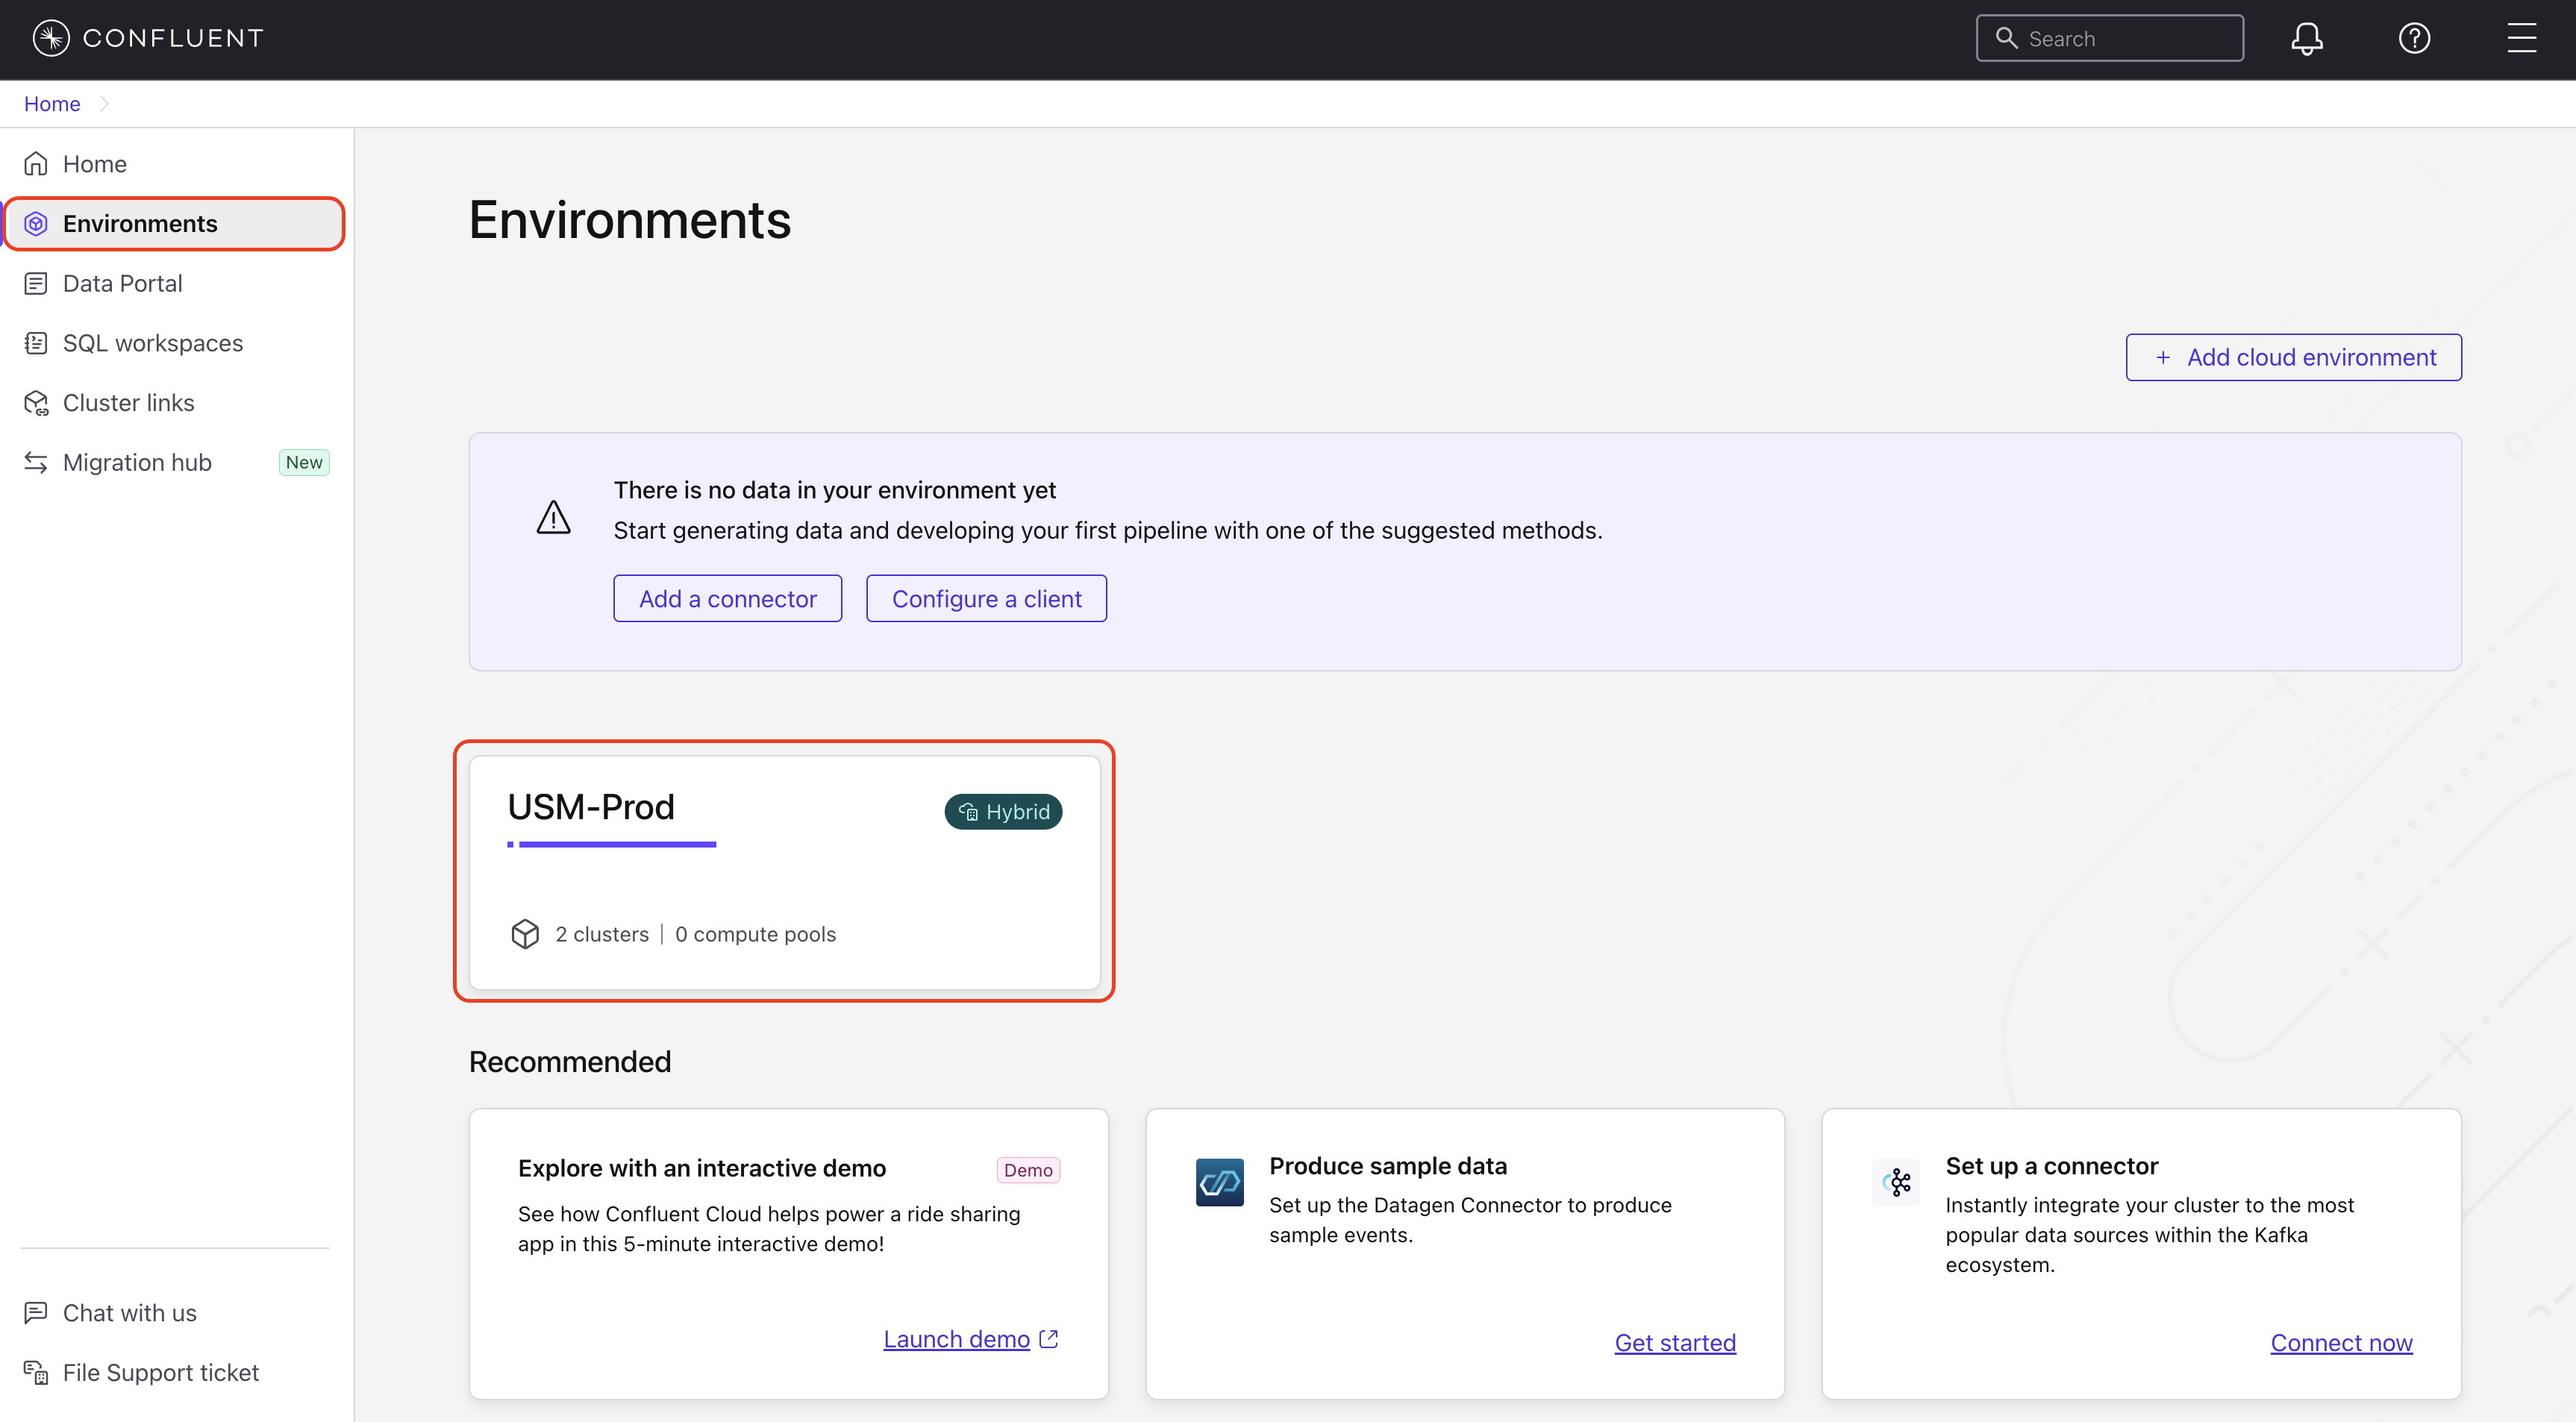2576x1422 pixels.
Task: Click the Connect now link
Action: 2341,1342
